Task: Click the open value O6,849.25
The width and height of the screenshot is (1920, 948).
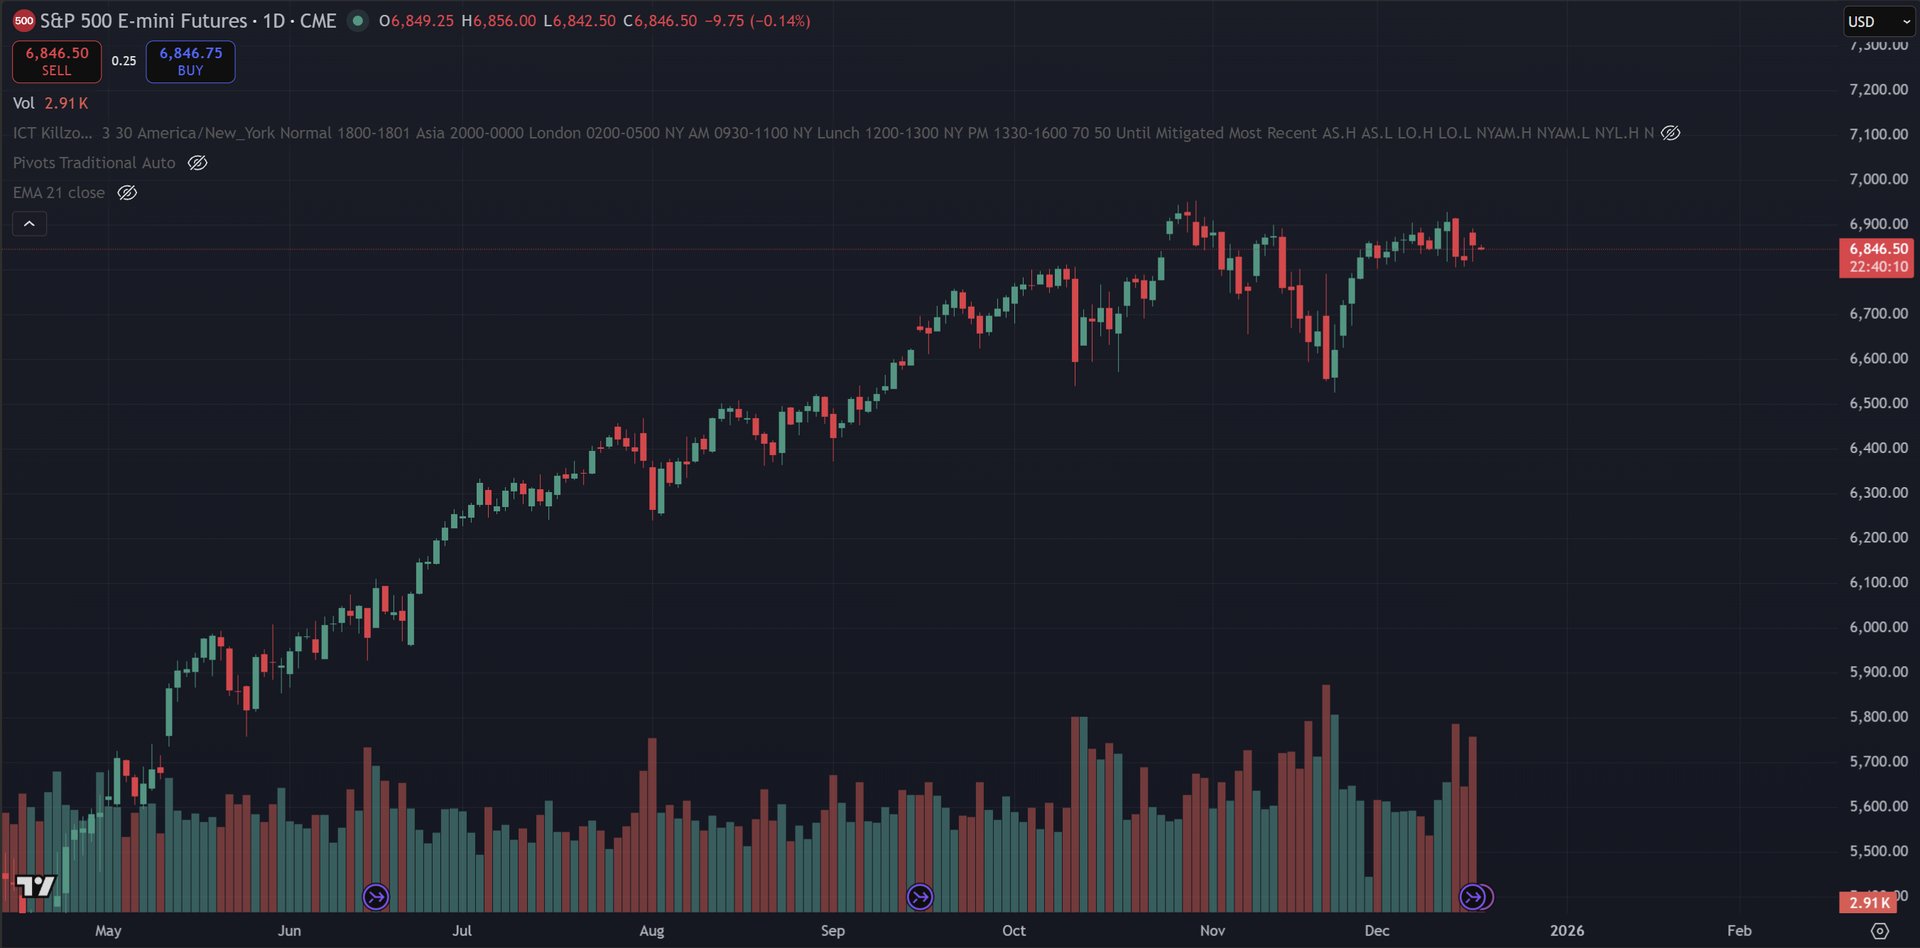Action: click(x=416, y=21)
